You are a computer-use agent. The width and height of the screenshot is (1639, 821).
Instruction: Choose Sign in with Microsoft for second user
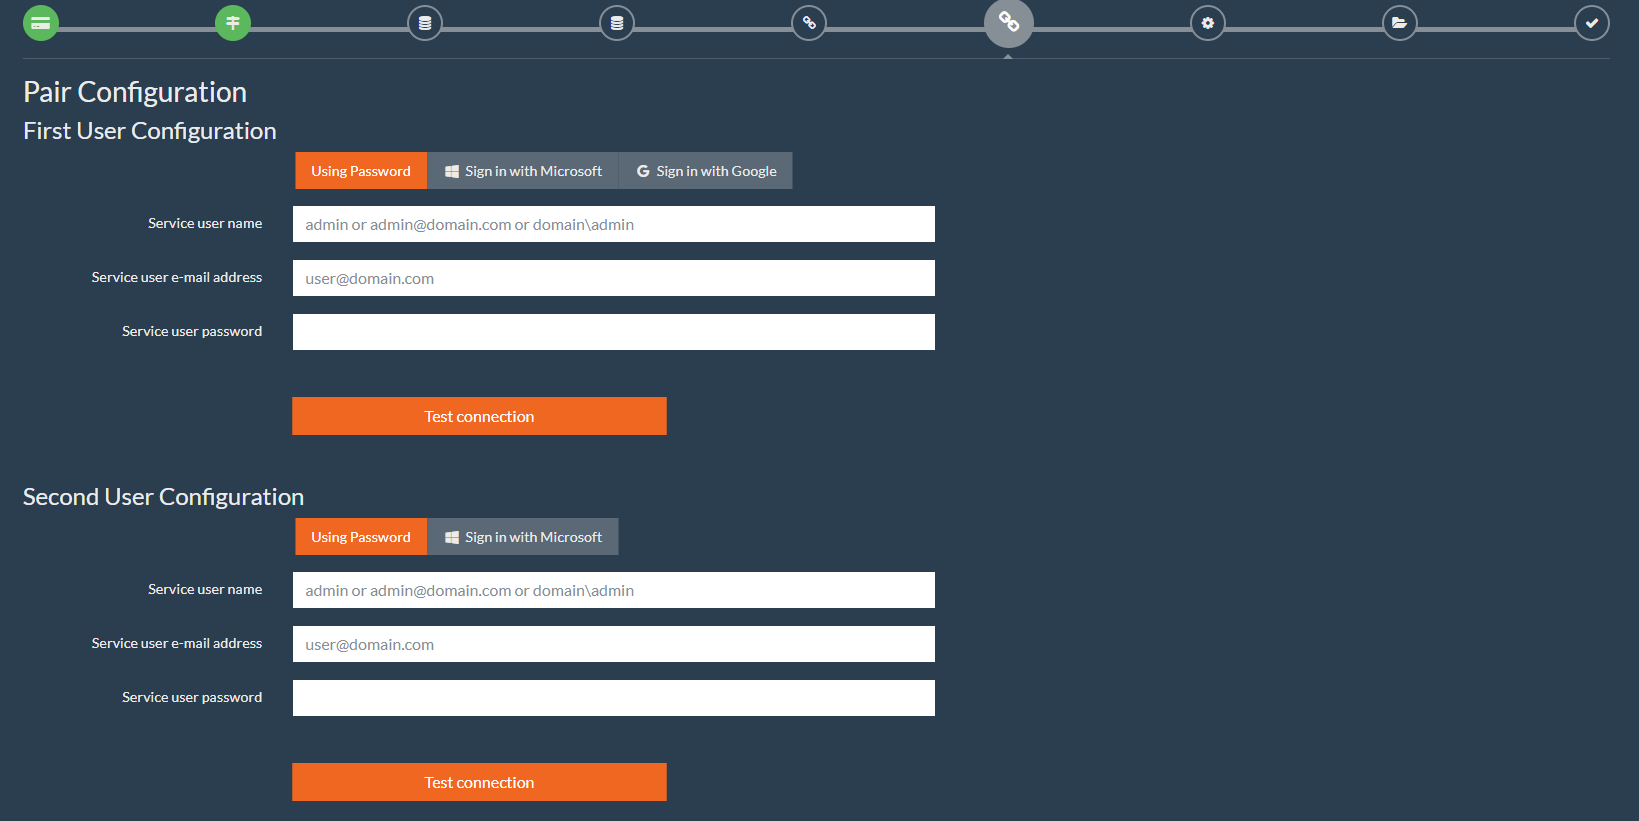point(523,537)
